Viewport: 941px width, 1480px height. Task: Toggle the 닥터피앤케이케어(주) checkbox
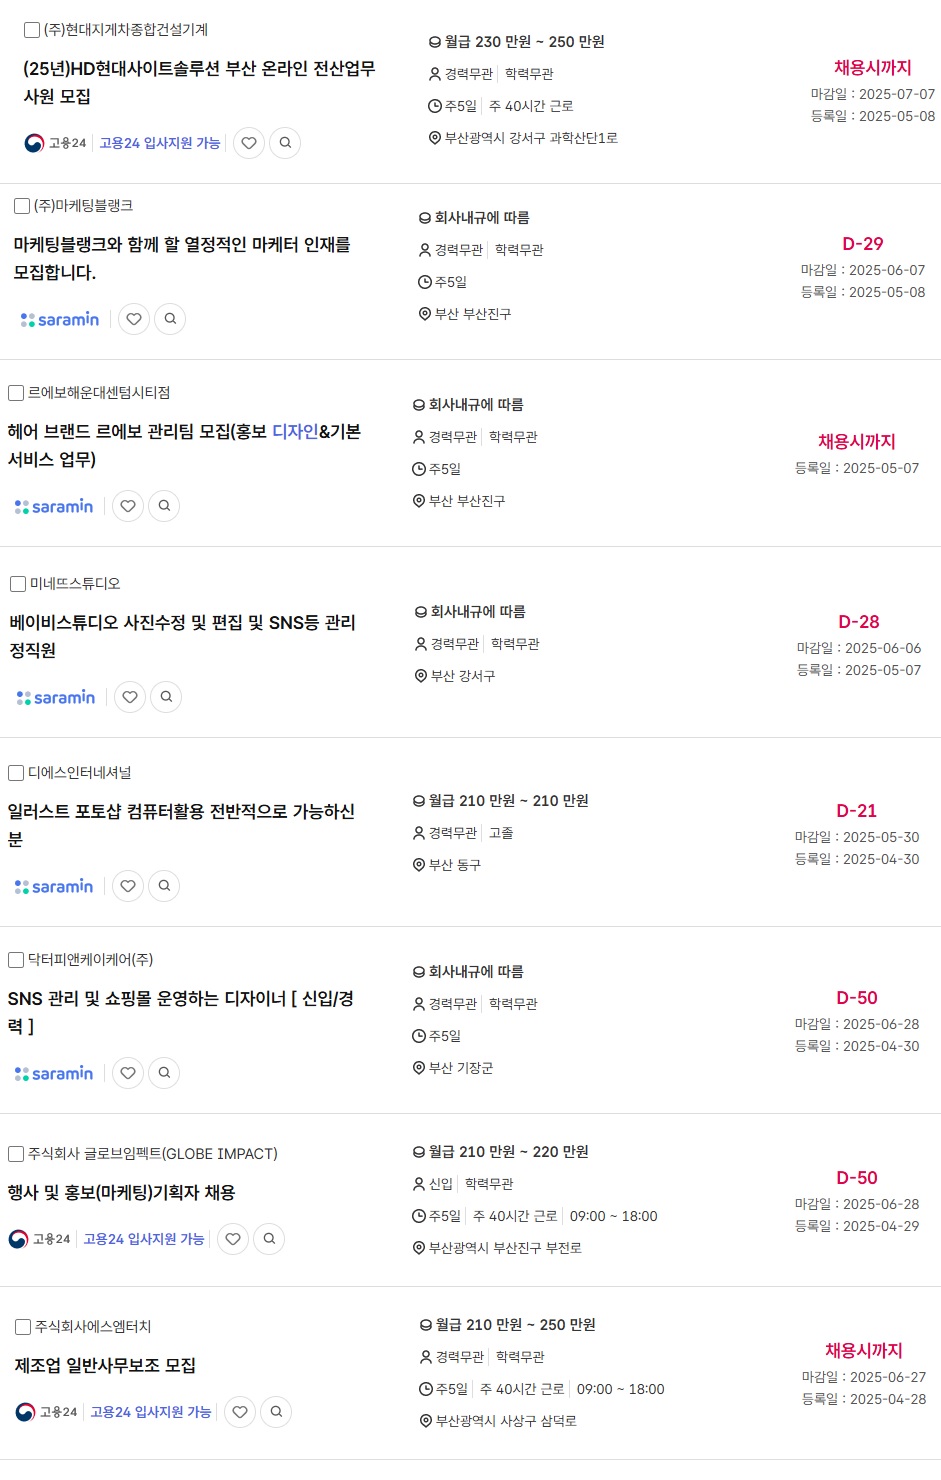tap(16, 960)
